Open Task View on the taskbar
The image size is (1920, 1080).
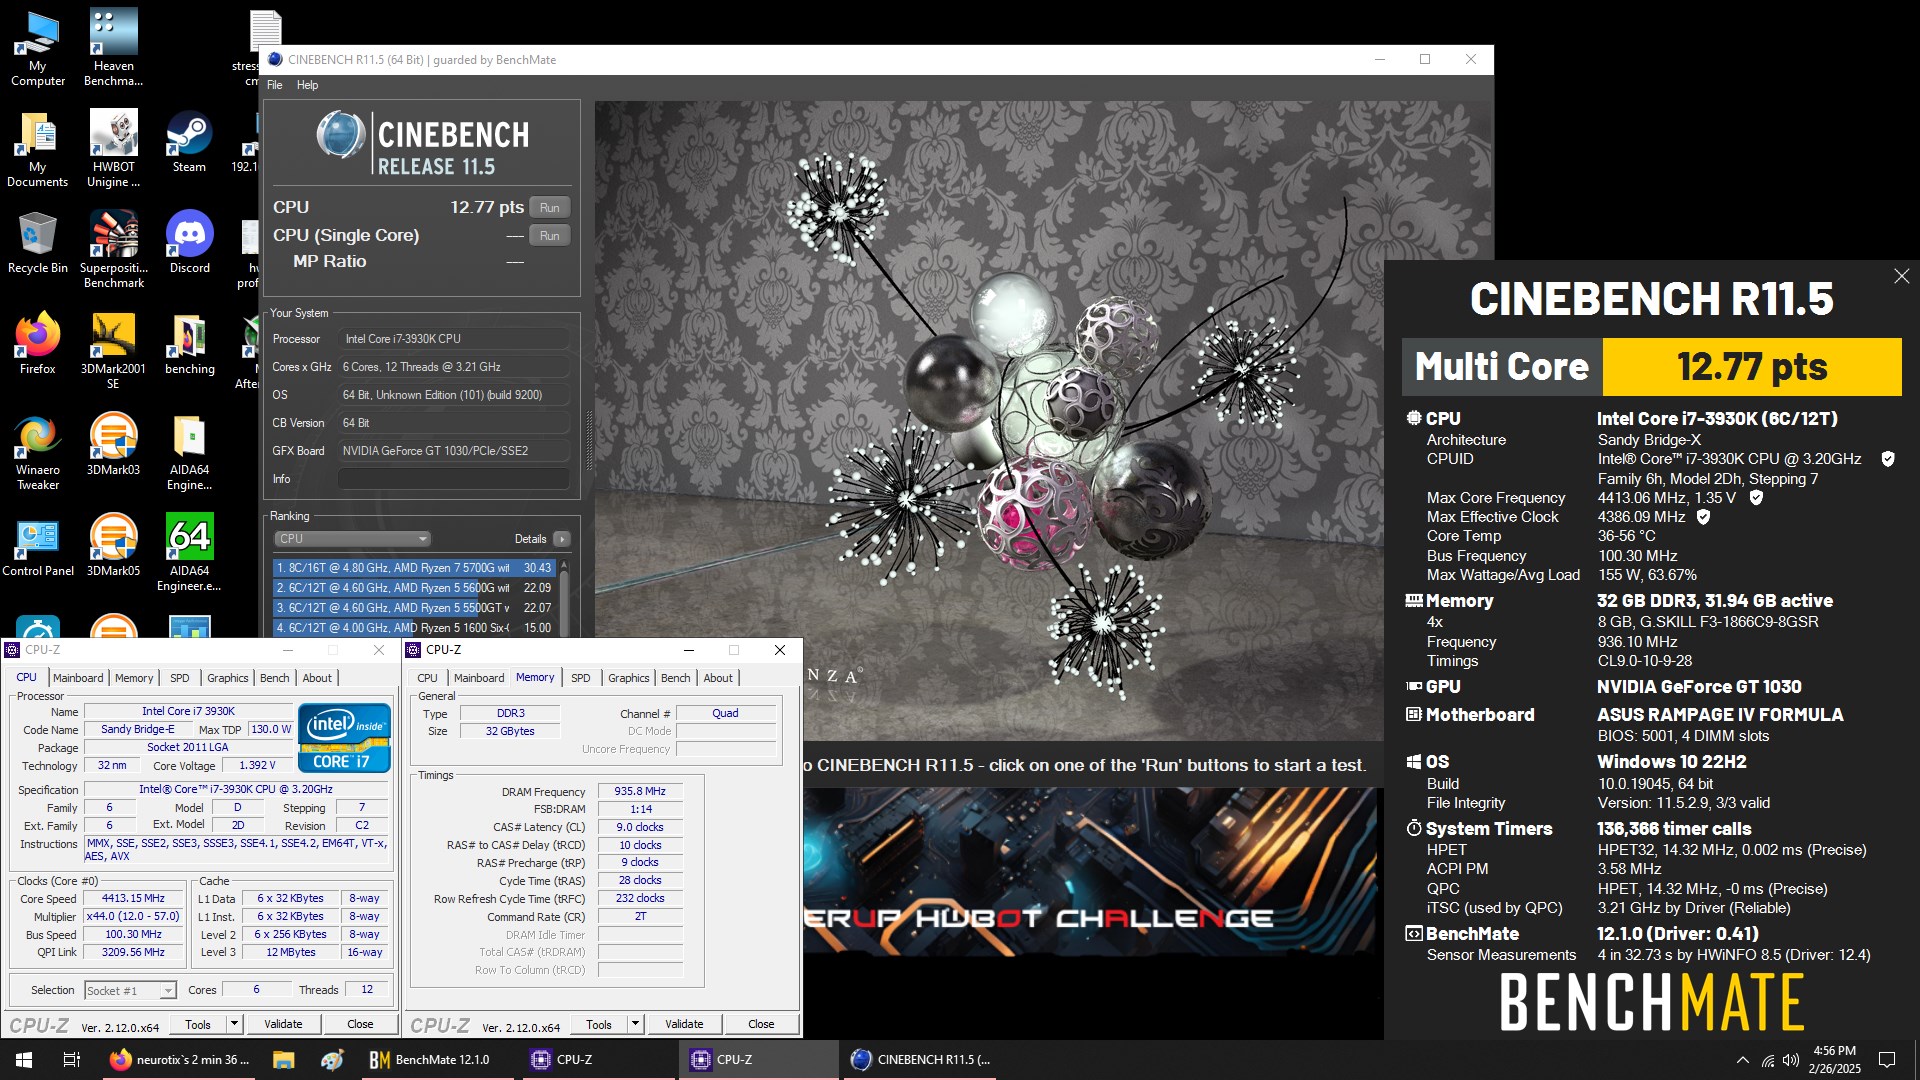[72, 1059]
